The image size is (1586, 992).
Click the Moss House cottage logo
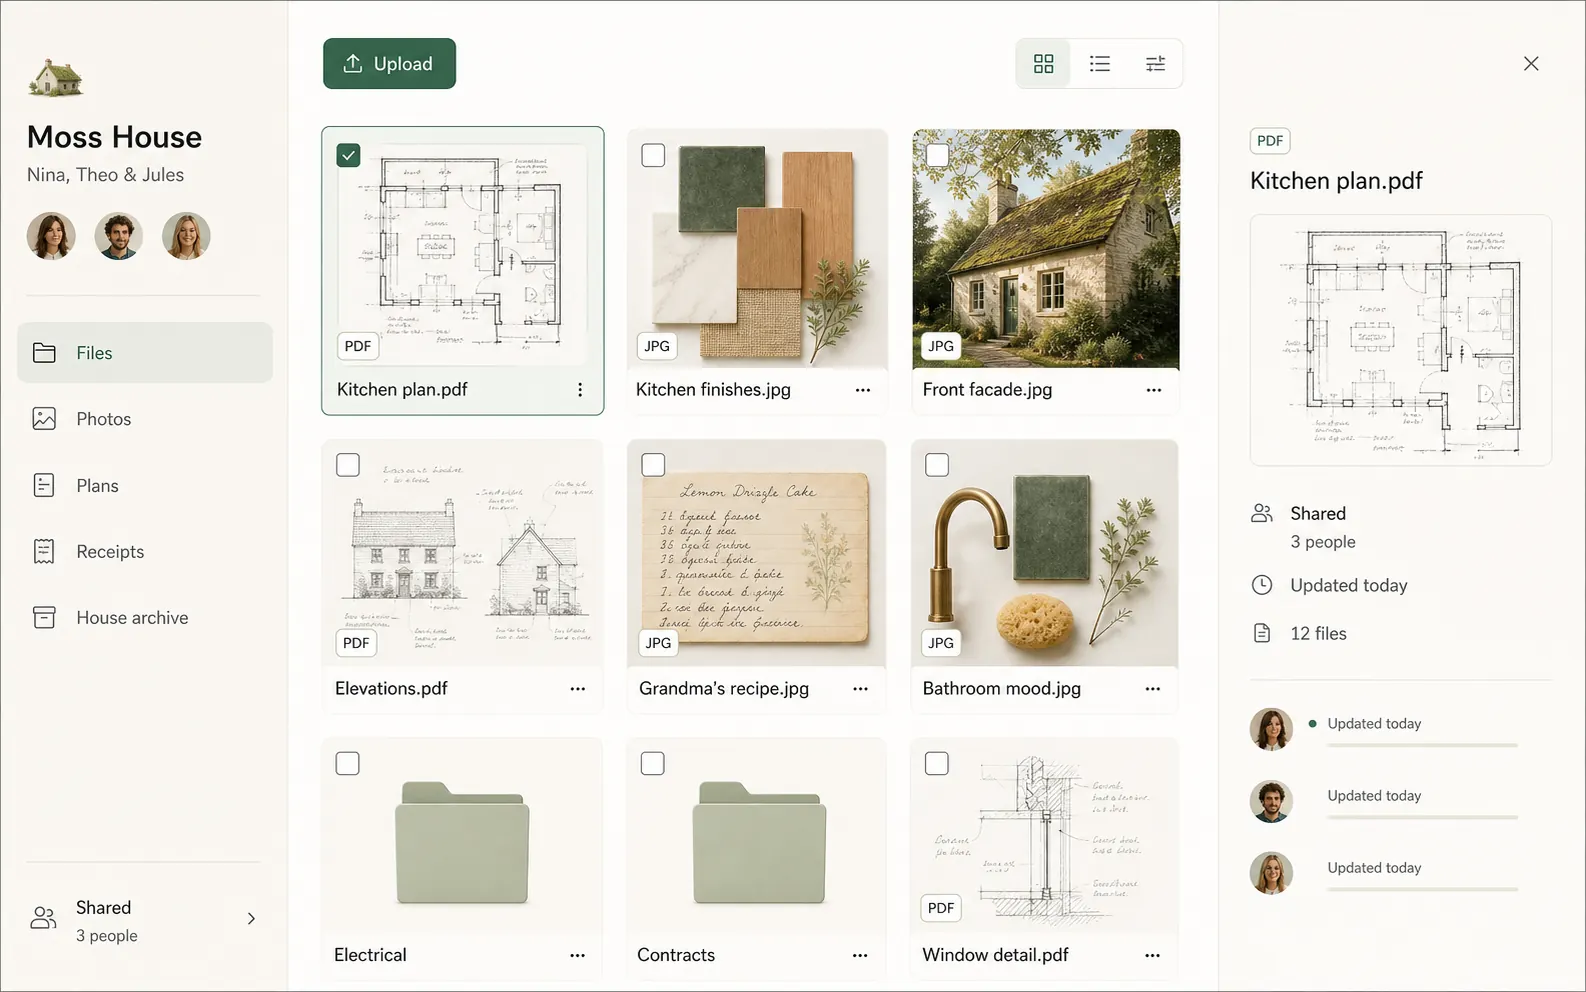click(56, 78)
